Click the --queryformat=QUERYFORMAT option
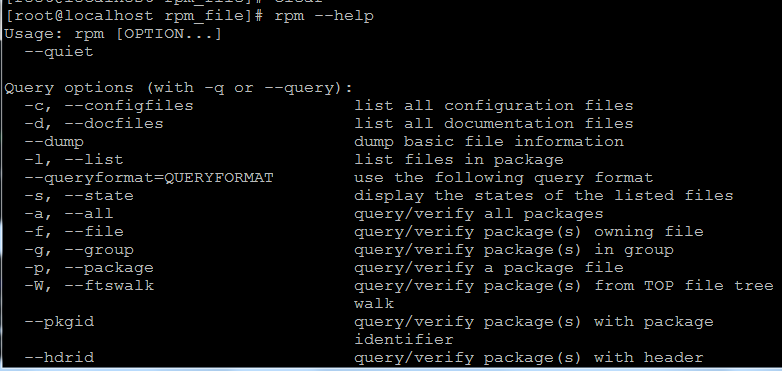782x371 pixels. pyautogui.click(x=149, y=178)
